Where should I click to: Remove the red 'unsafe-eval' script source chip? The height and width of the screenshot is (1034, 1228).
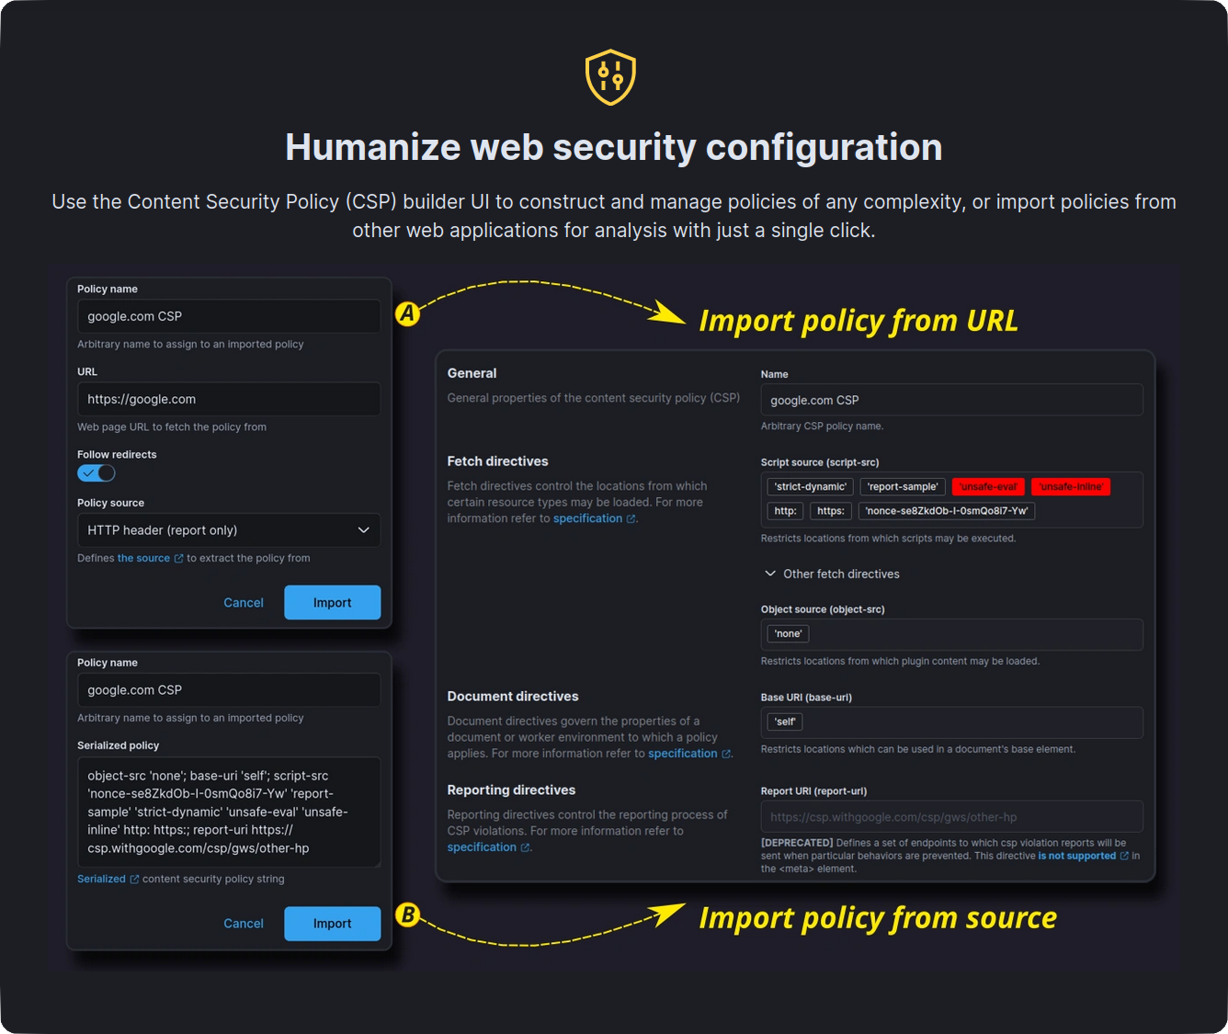coord(988,486)
